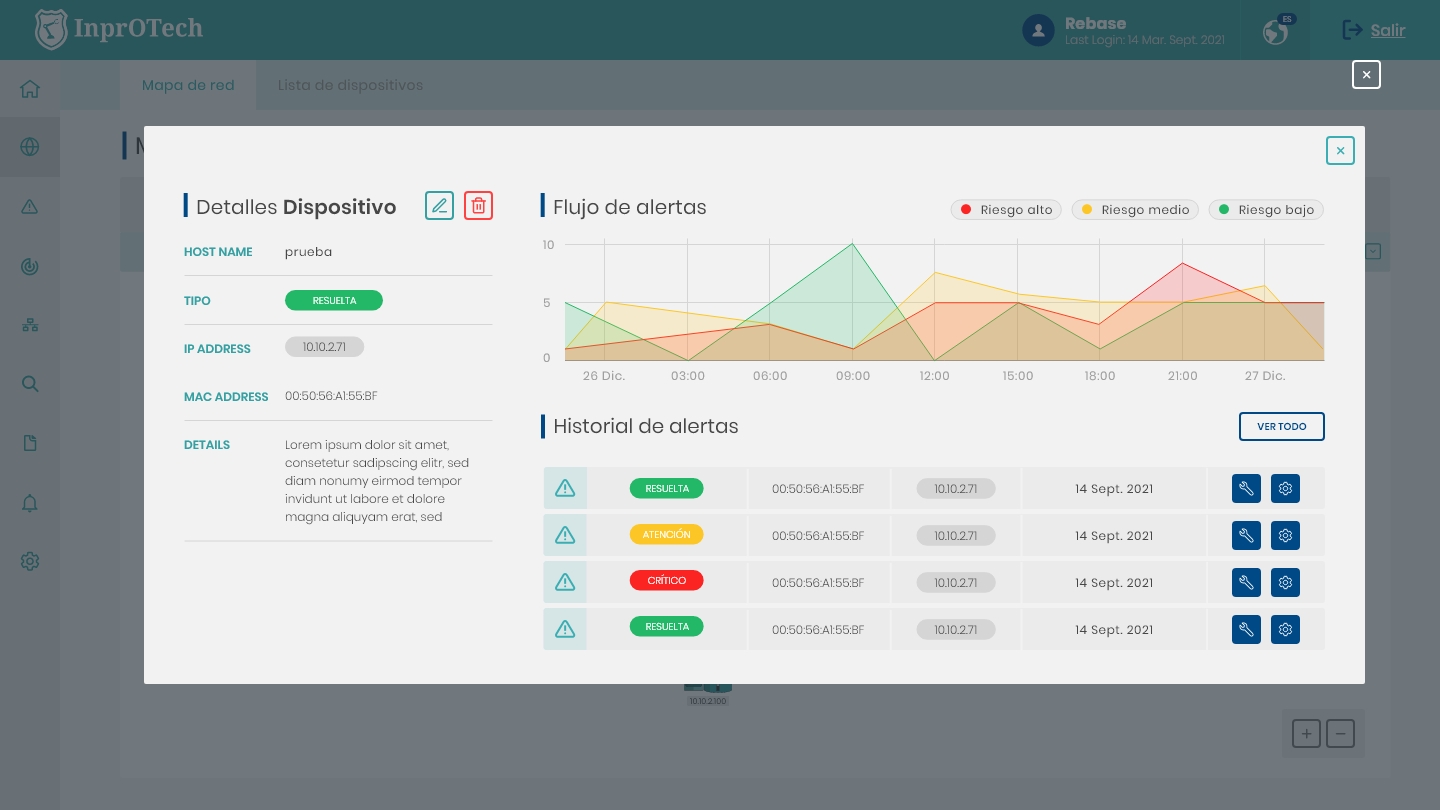Open gear settings for last RESUELTA alert row
1440x810 pixels.
pos(1286,629)
